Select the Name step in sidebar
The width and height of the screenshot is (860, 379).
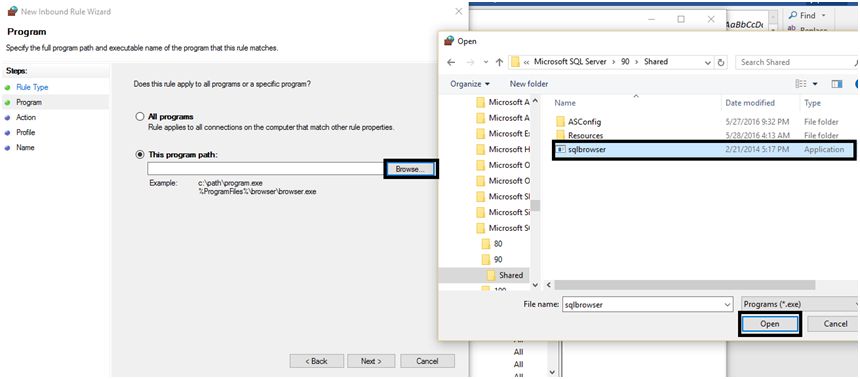coord(25,148)
